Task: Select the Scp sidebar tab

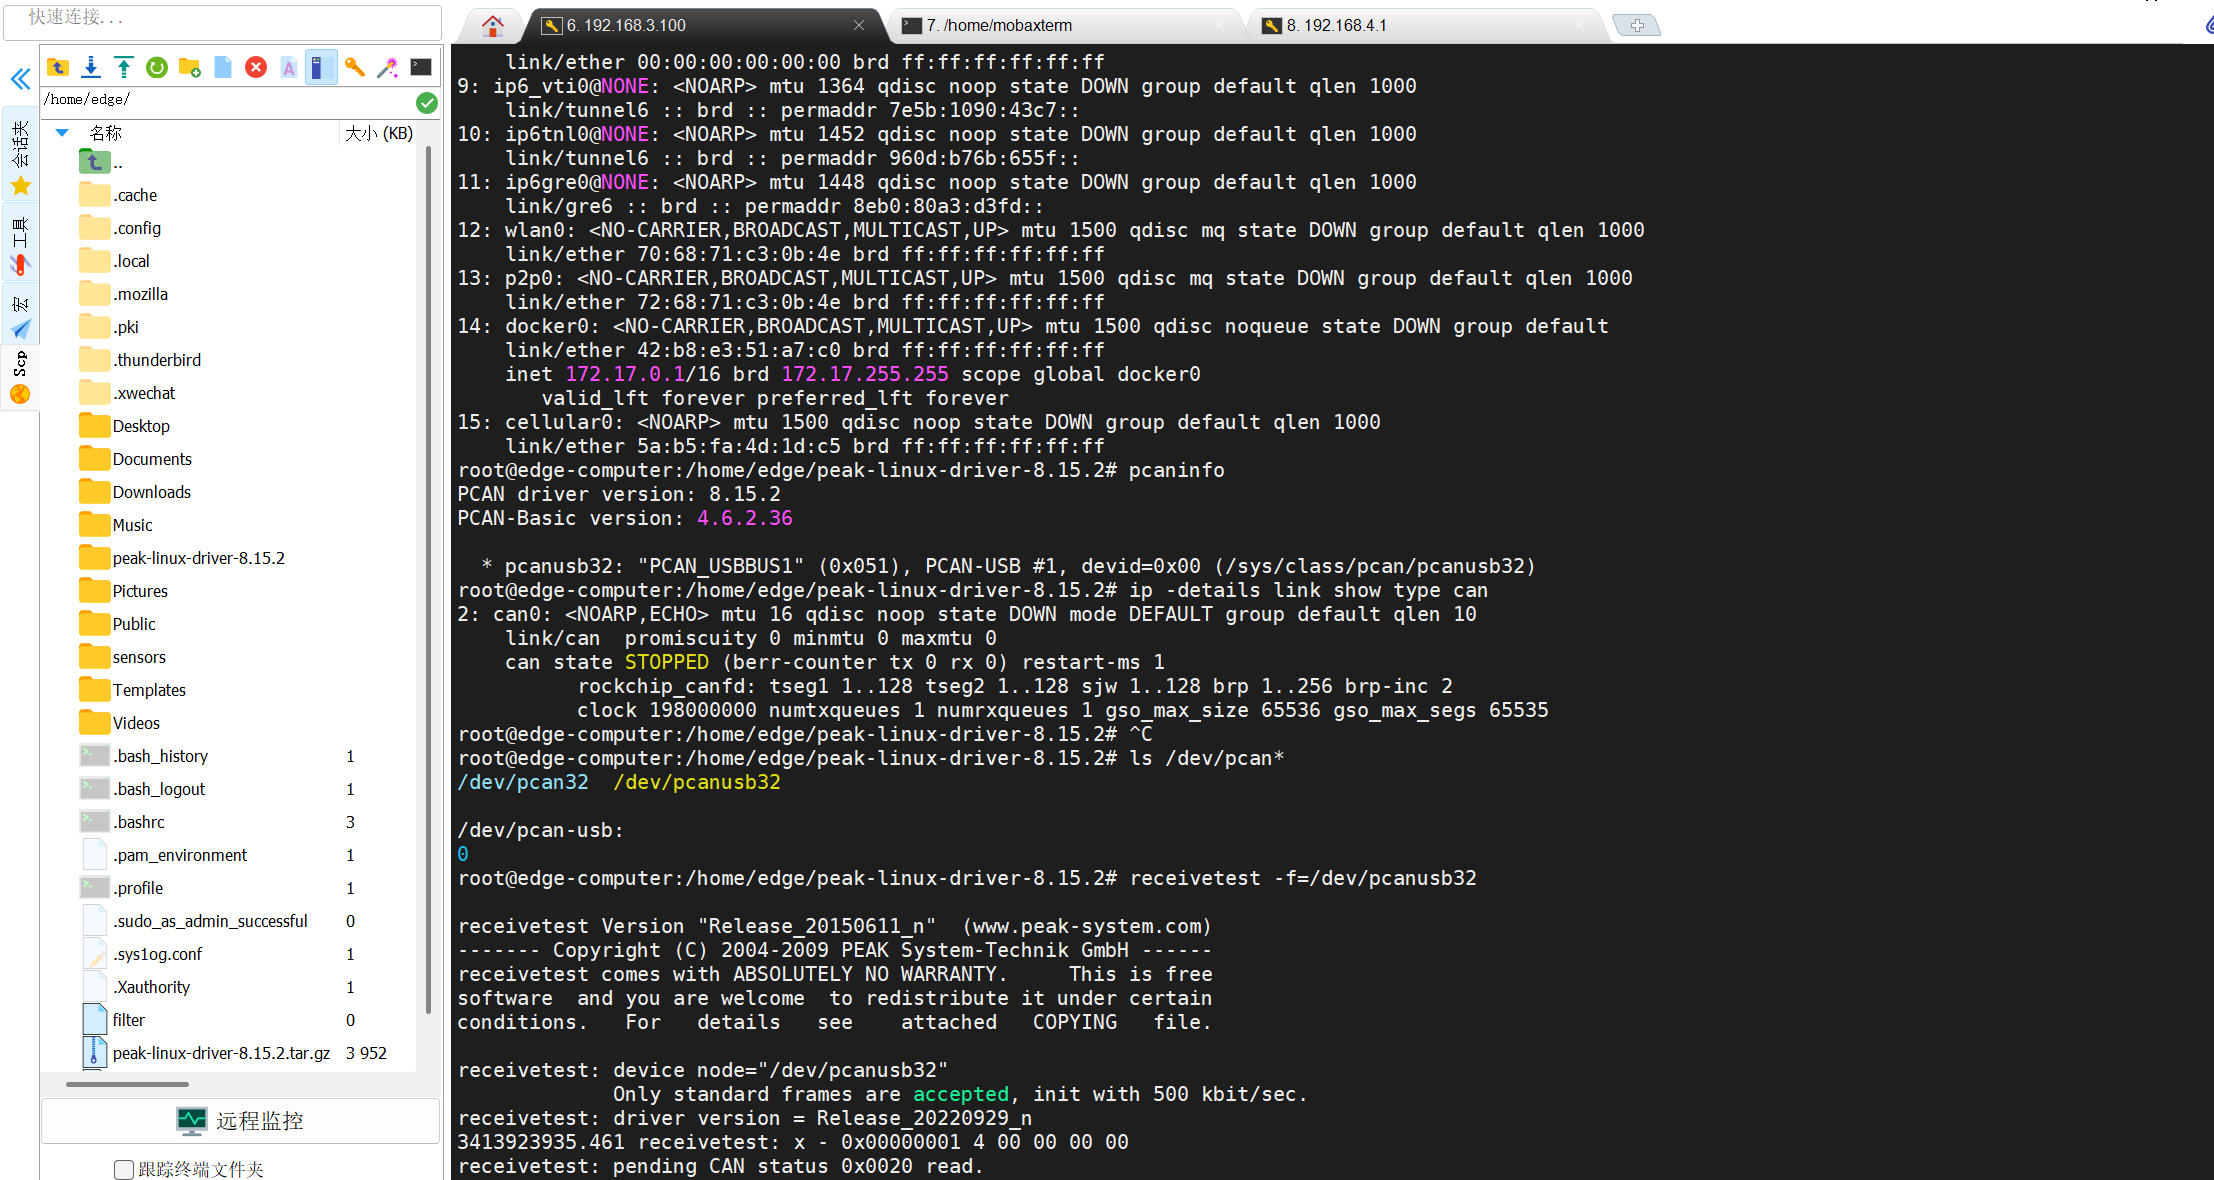Action: 20,377
